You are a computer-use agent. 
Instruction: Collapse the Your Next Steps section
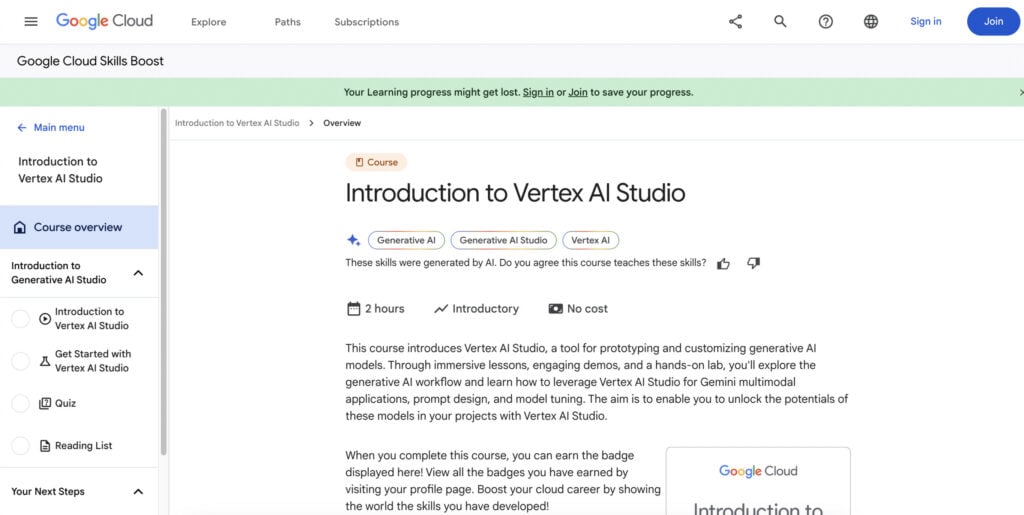tap(138, 492)
